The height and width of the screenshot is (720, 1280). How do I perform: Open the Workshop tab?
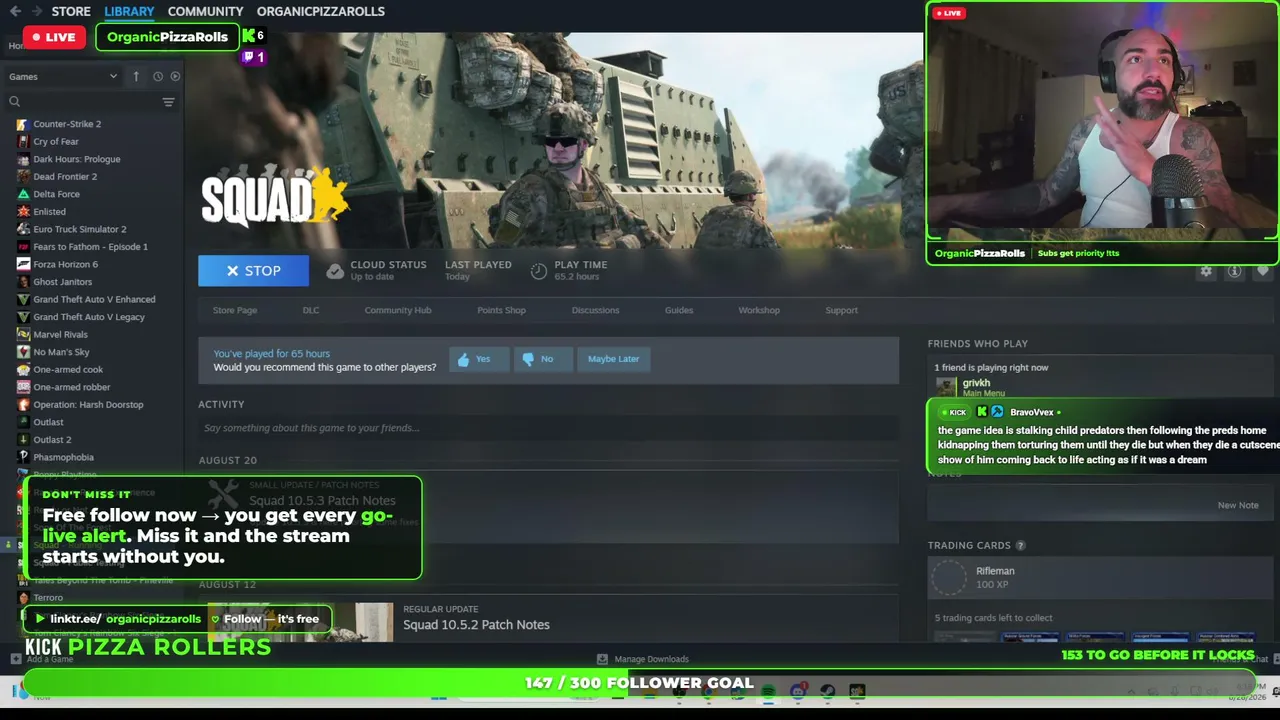(759, 310)
